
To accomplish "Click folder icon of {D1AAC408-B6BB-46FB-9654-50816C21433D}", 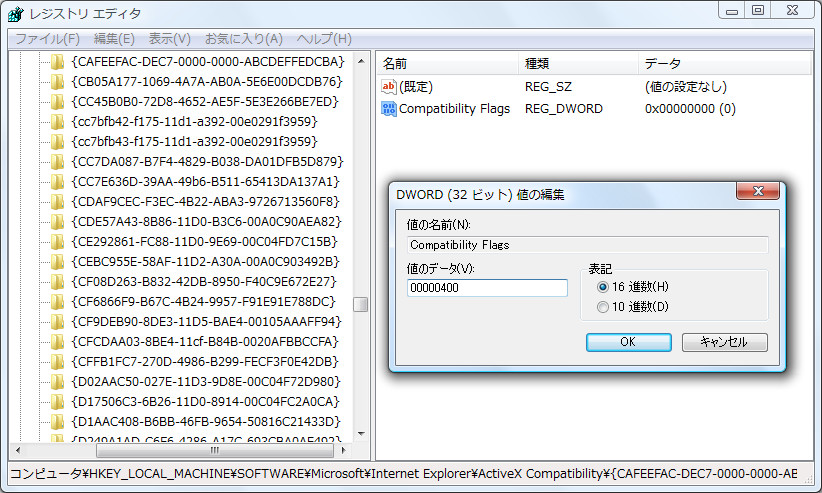I will [57, 422].
